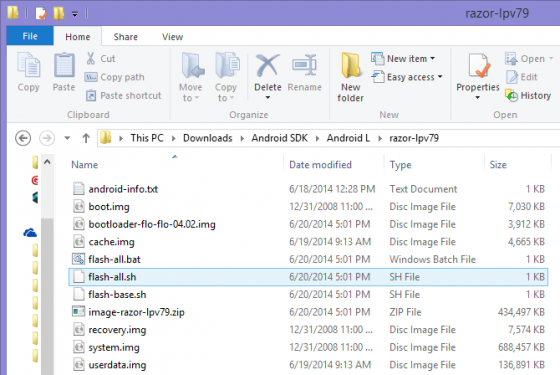Open file History from the ribbon
This screenshot has height=375, width=560.
(x=528, y=96)
